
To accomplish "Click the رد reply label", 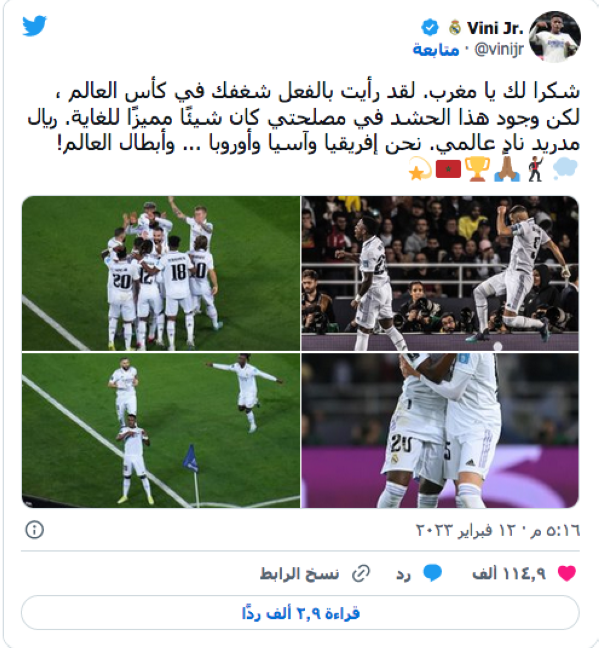I will [403, 574].
